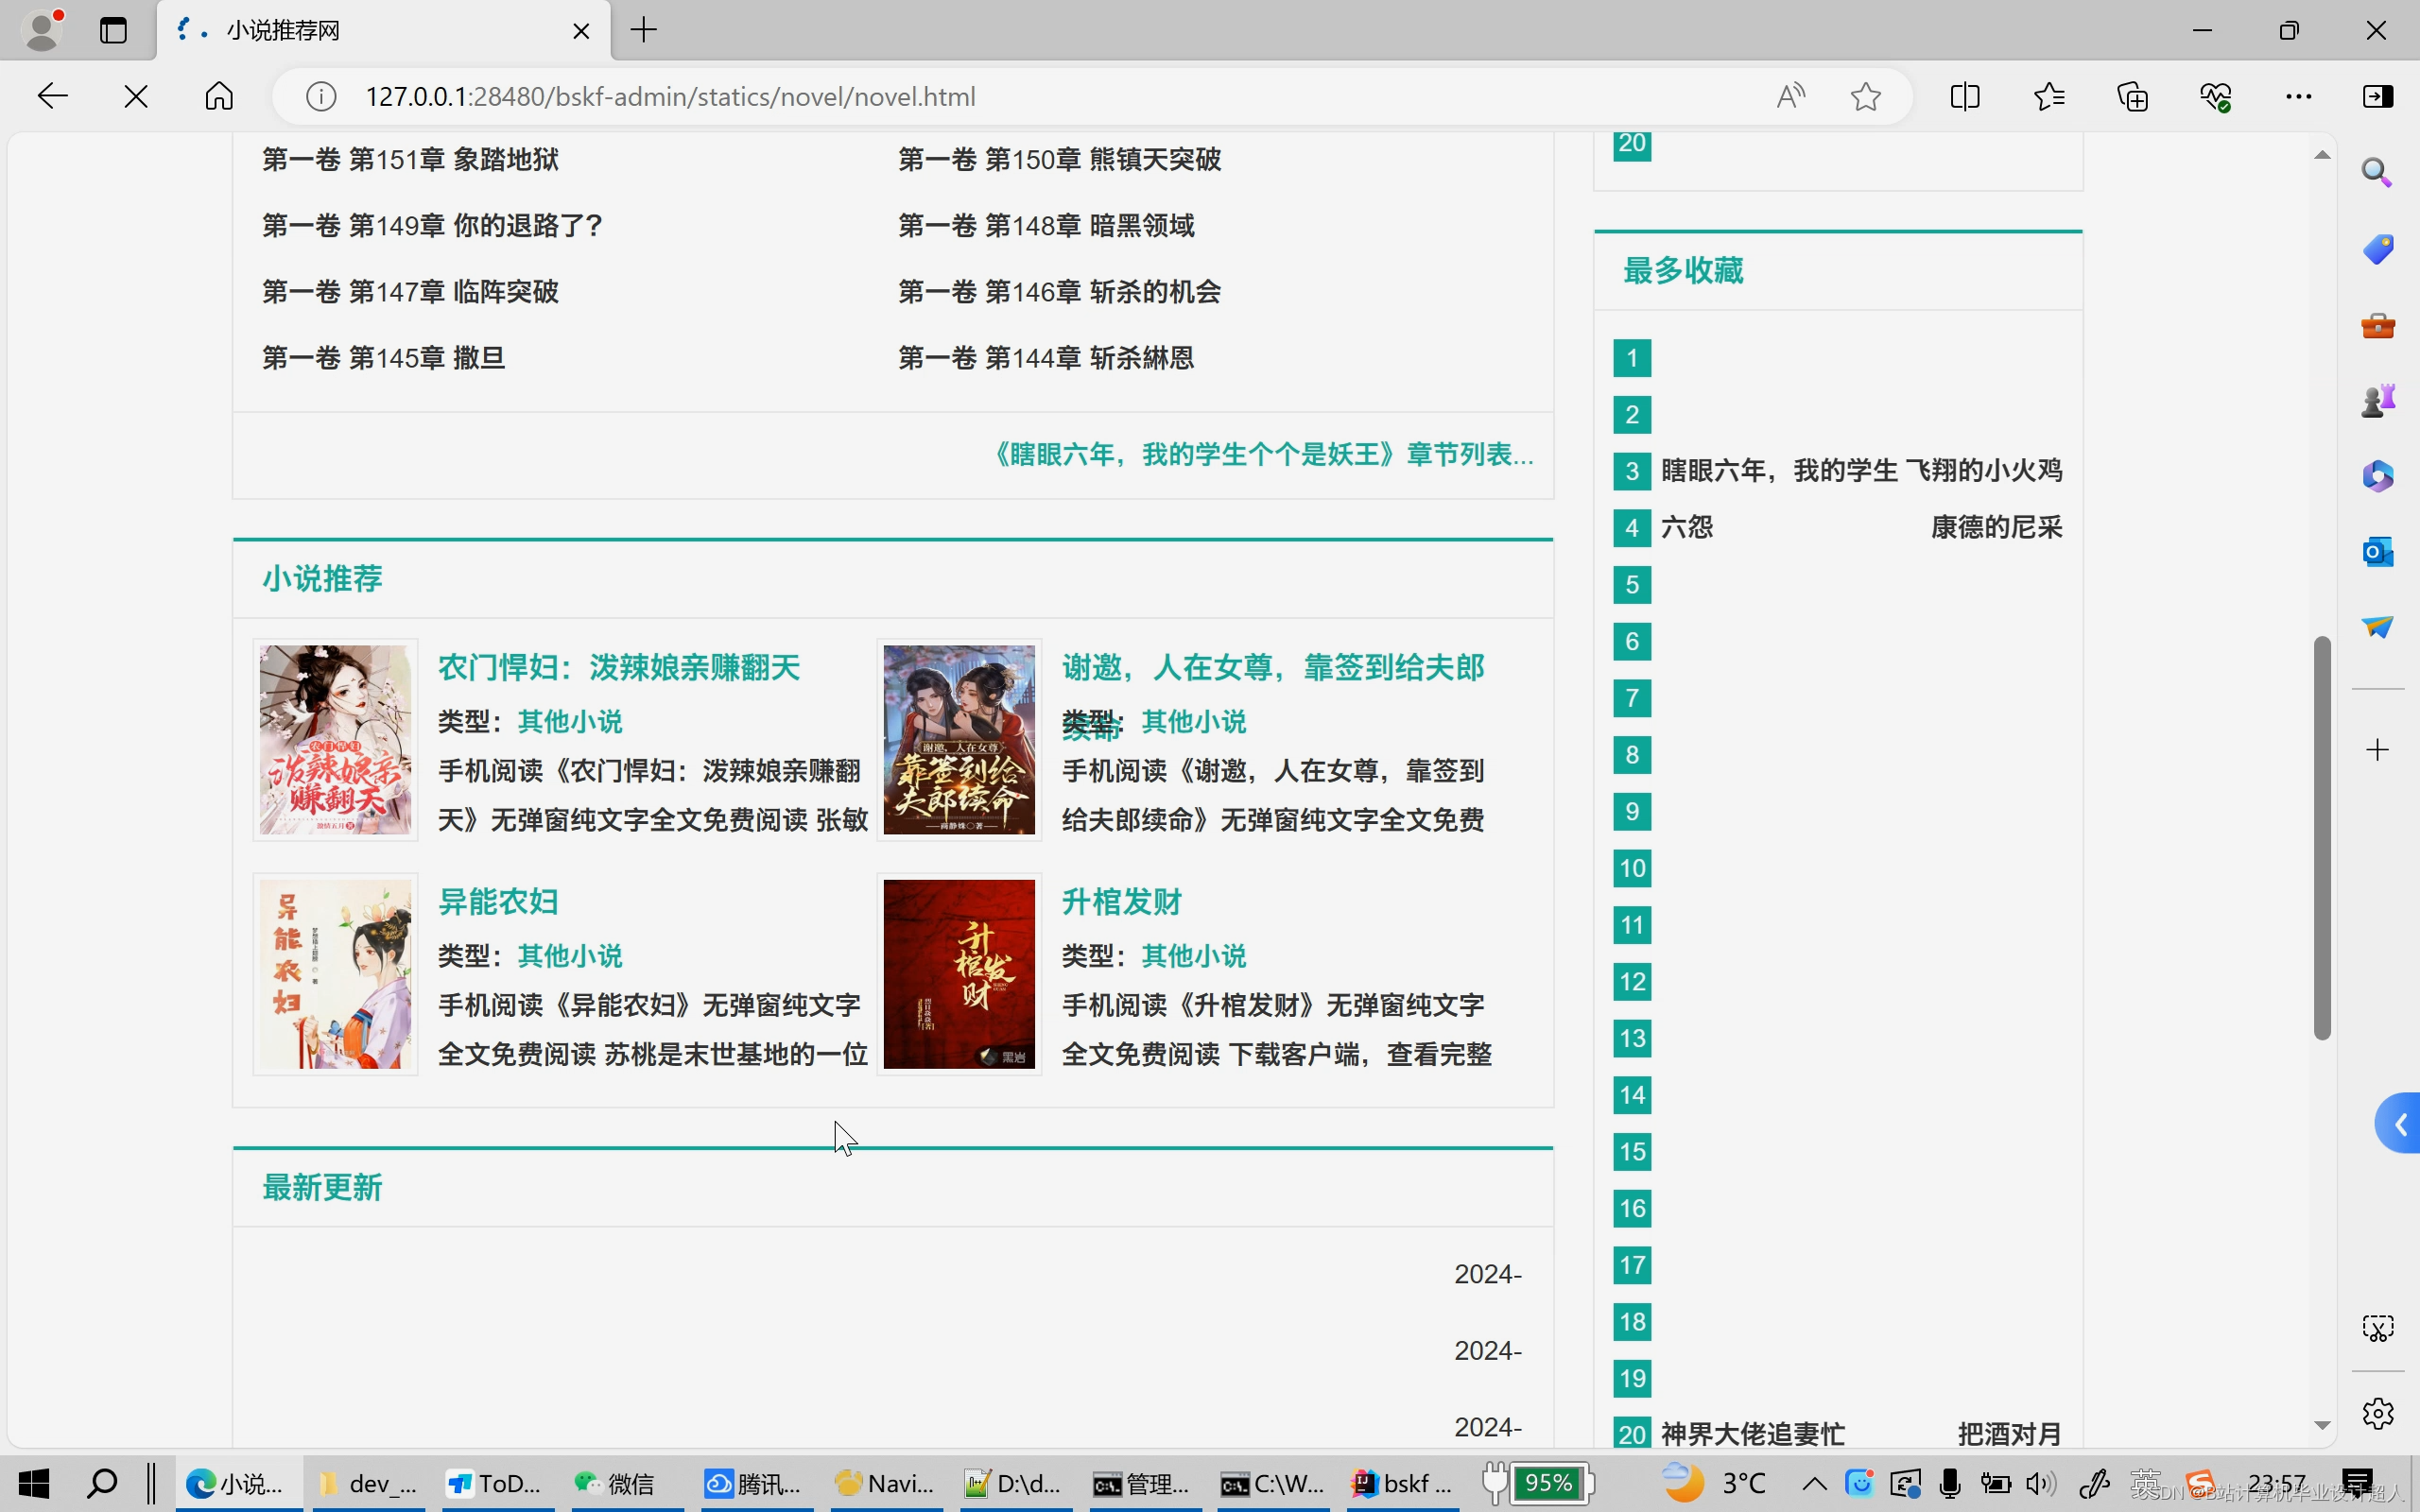Open the Collections toolbar icon
The width and height of the screenshot is (2420, 1512).
point(2132,96)
